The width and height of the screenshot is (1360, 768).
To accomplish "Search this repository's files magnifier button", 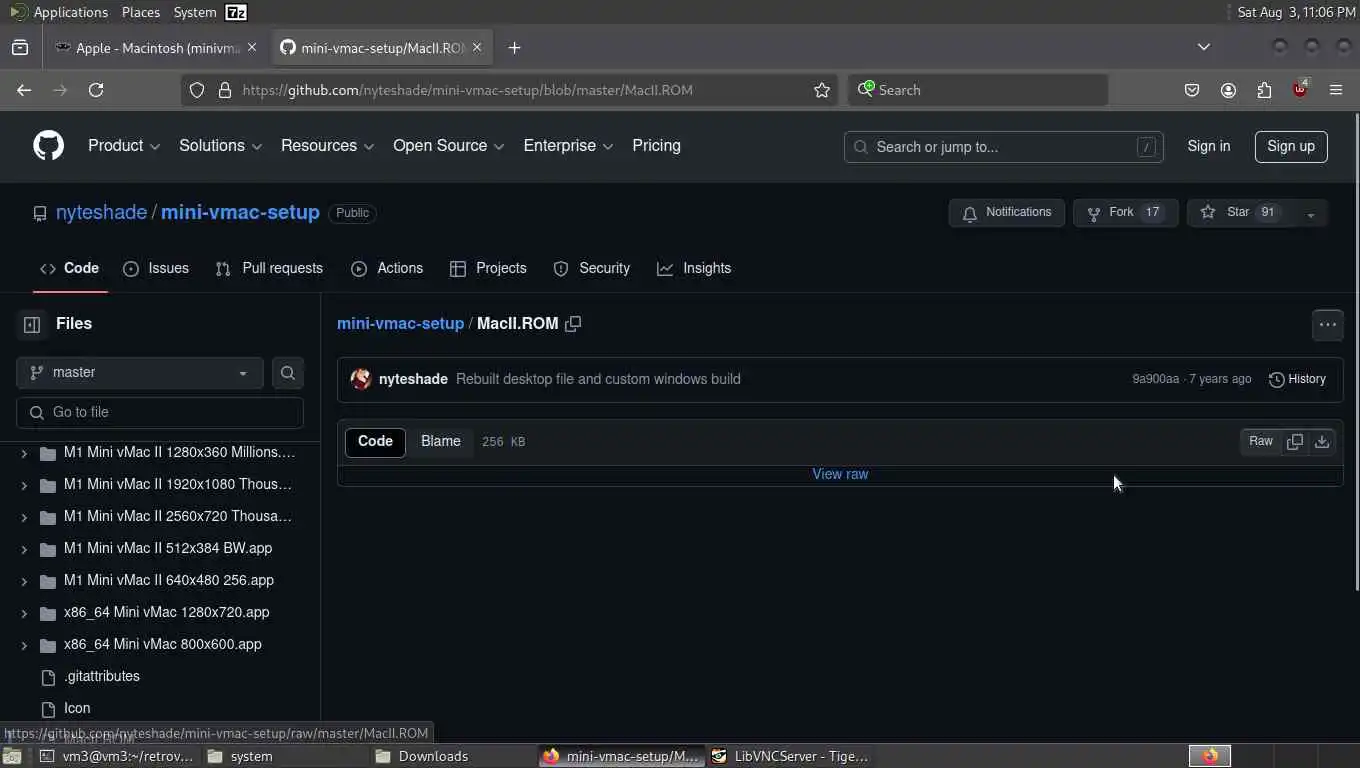I will pyautogui.click(x=288, y=373).
